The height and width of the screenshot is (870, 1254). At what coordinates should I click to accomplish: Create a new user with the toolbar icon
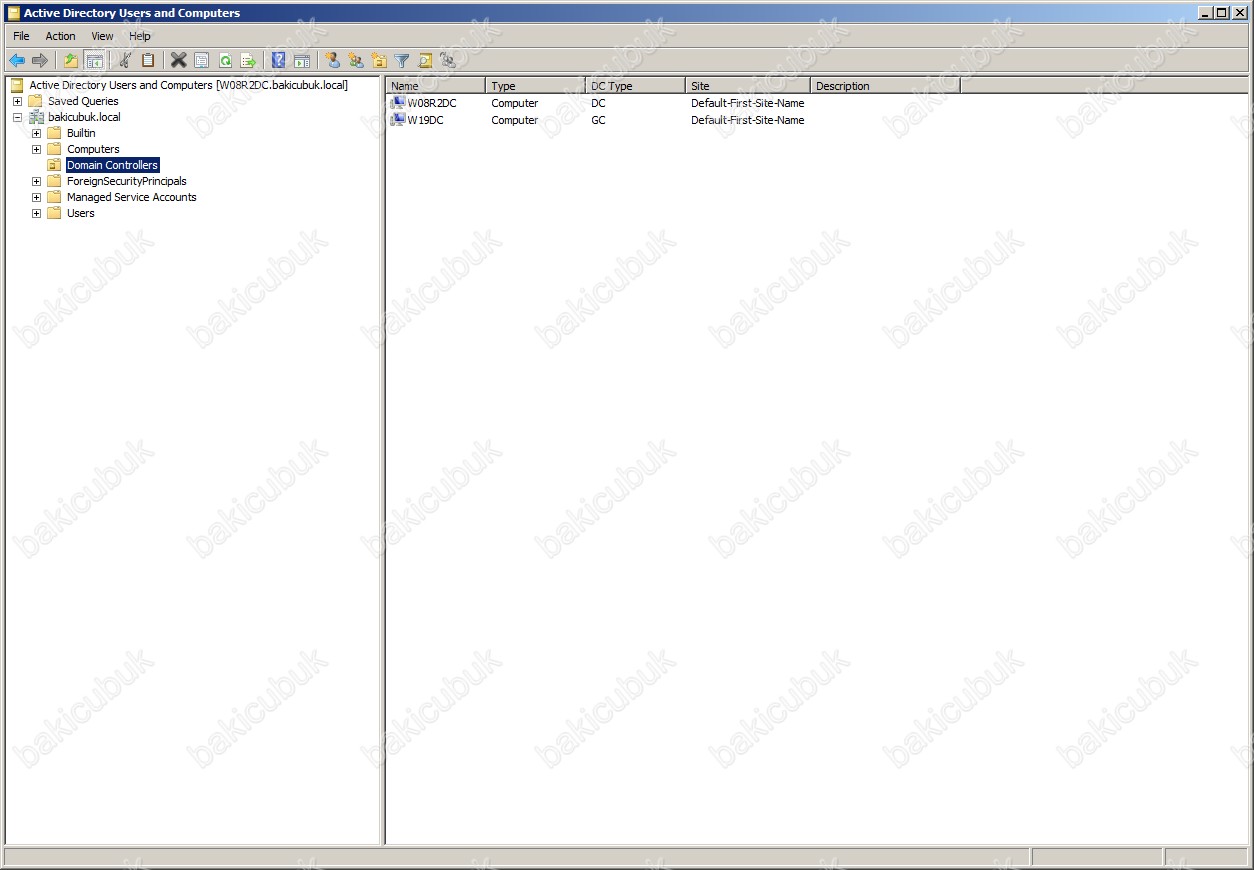pos(332,60)
